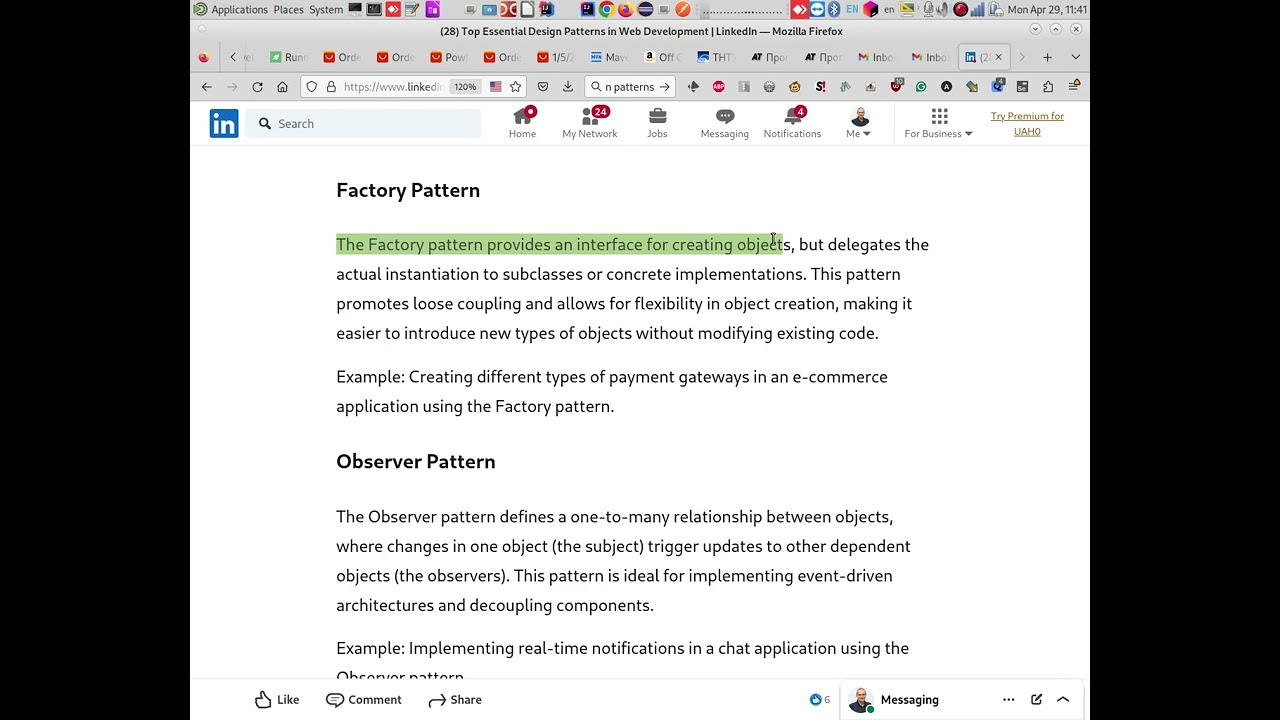Open LinkedIn Home feed
The height and width of the screenshot is (720, 1280).
522,123
